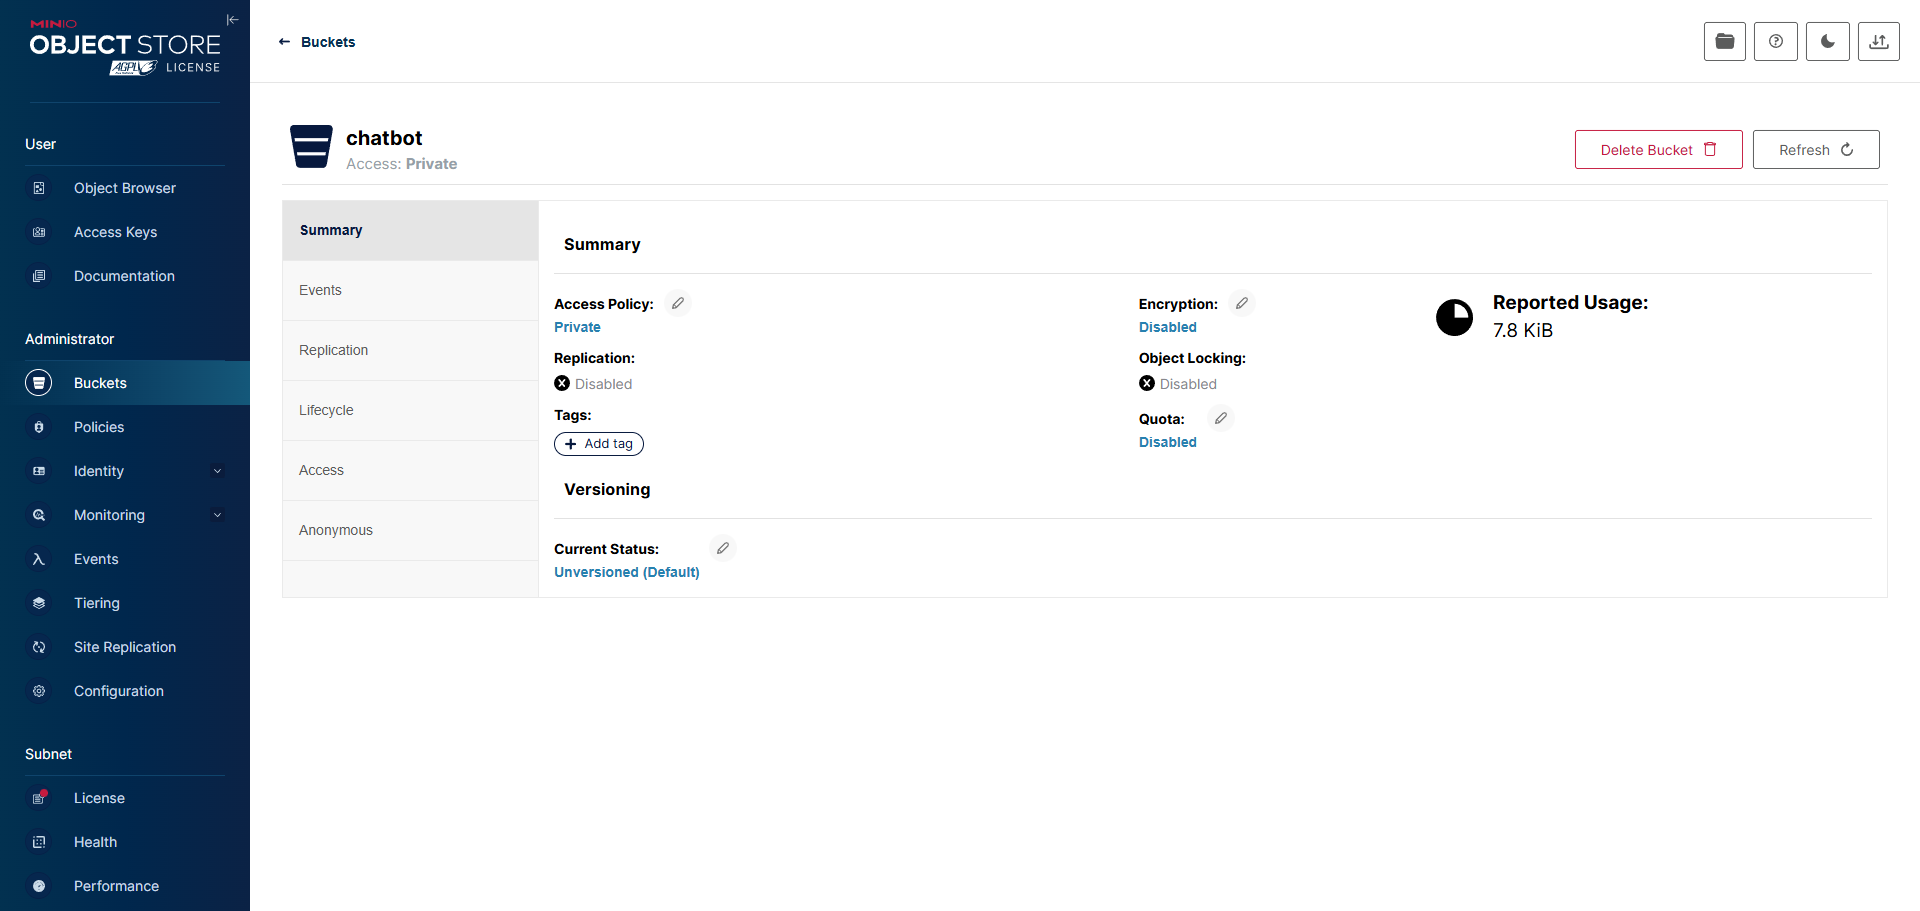Screen dimensions: 1920x911
Task: Open Access Keys in sidebar
Action: (x=115, y=232)
